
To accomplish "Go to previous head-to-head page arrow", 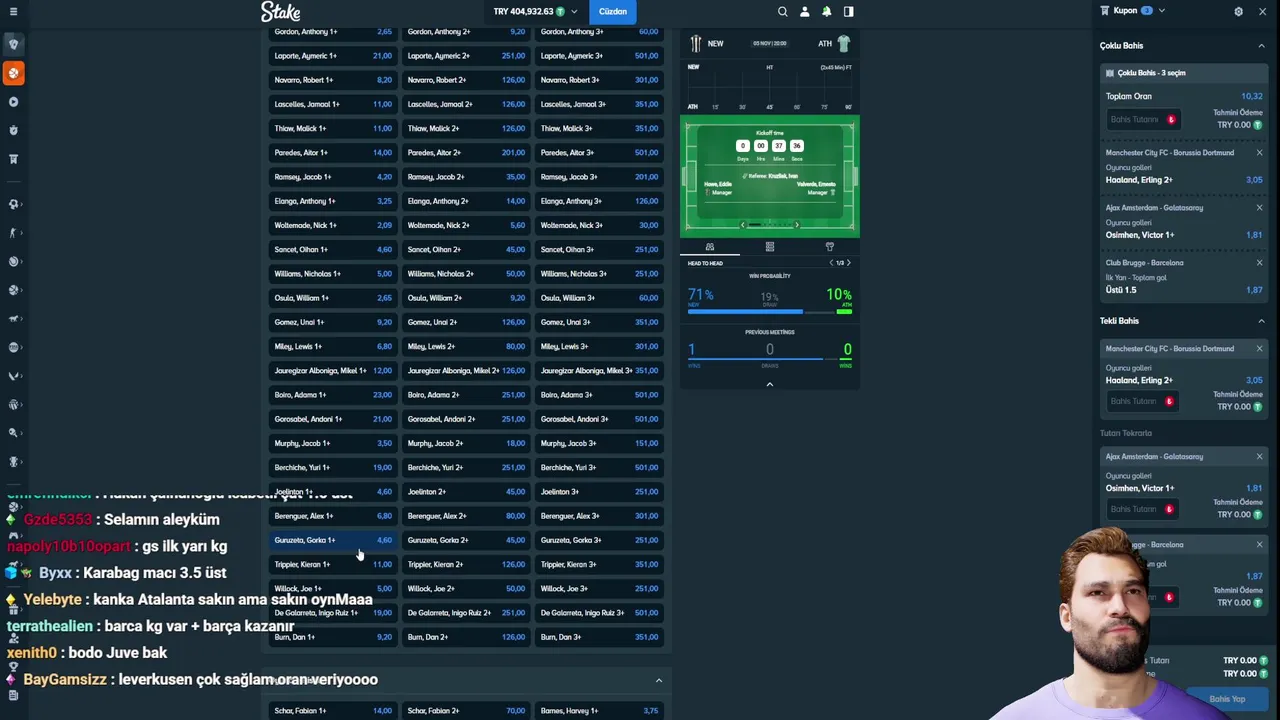I will coord(831,263).
